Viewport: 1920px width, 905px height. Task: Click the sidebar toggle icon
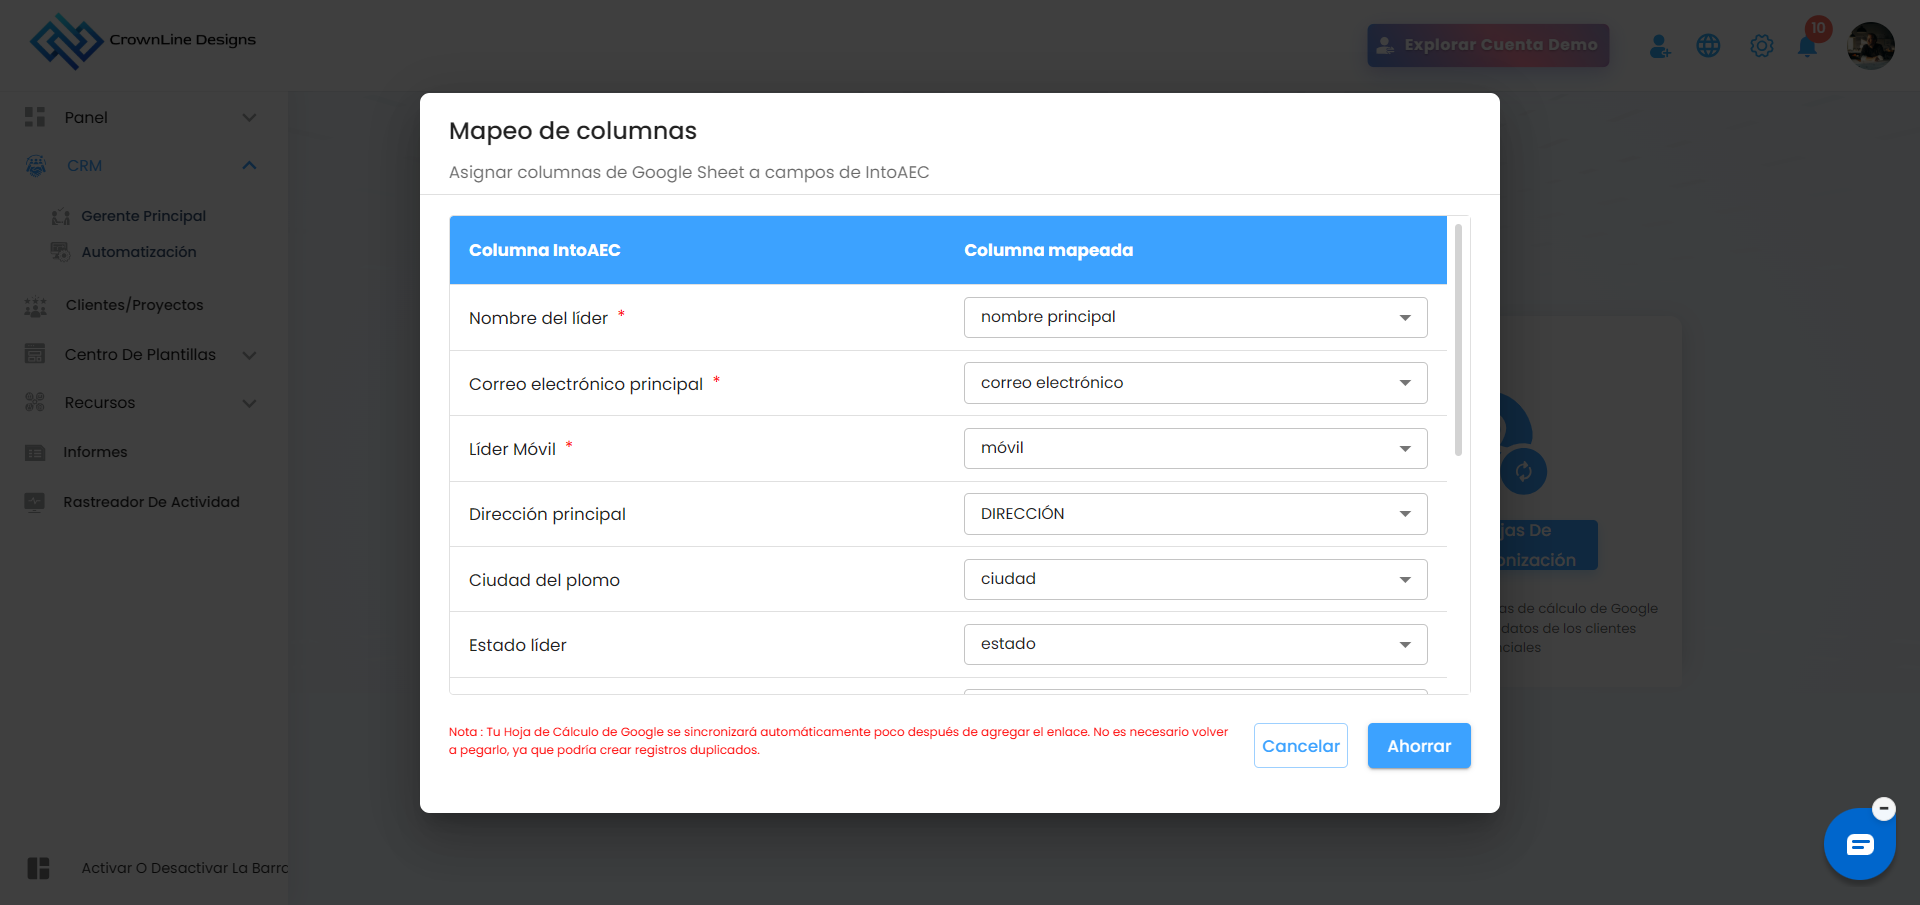coord(38,868)
